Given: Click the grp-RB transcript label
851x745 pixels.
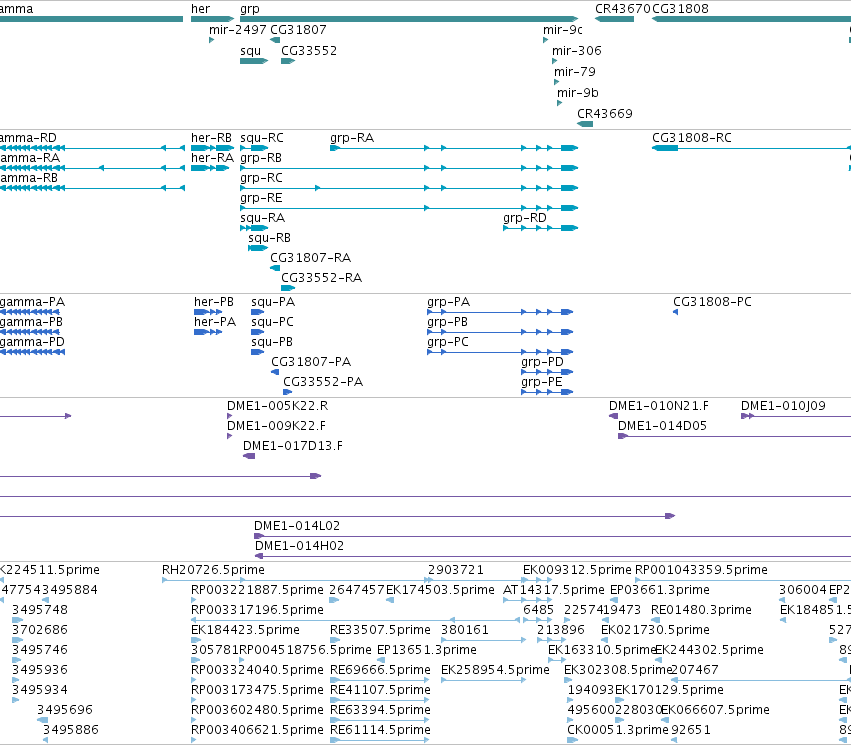Looking at the screenshot, I should (261, 158).
